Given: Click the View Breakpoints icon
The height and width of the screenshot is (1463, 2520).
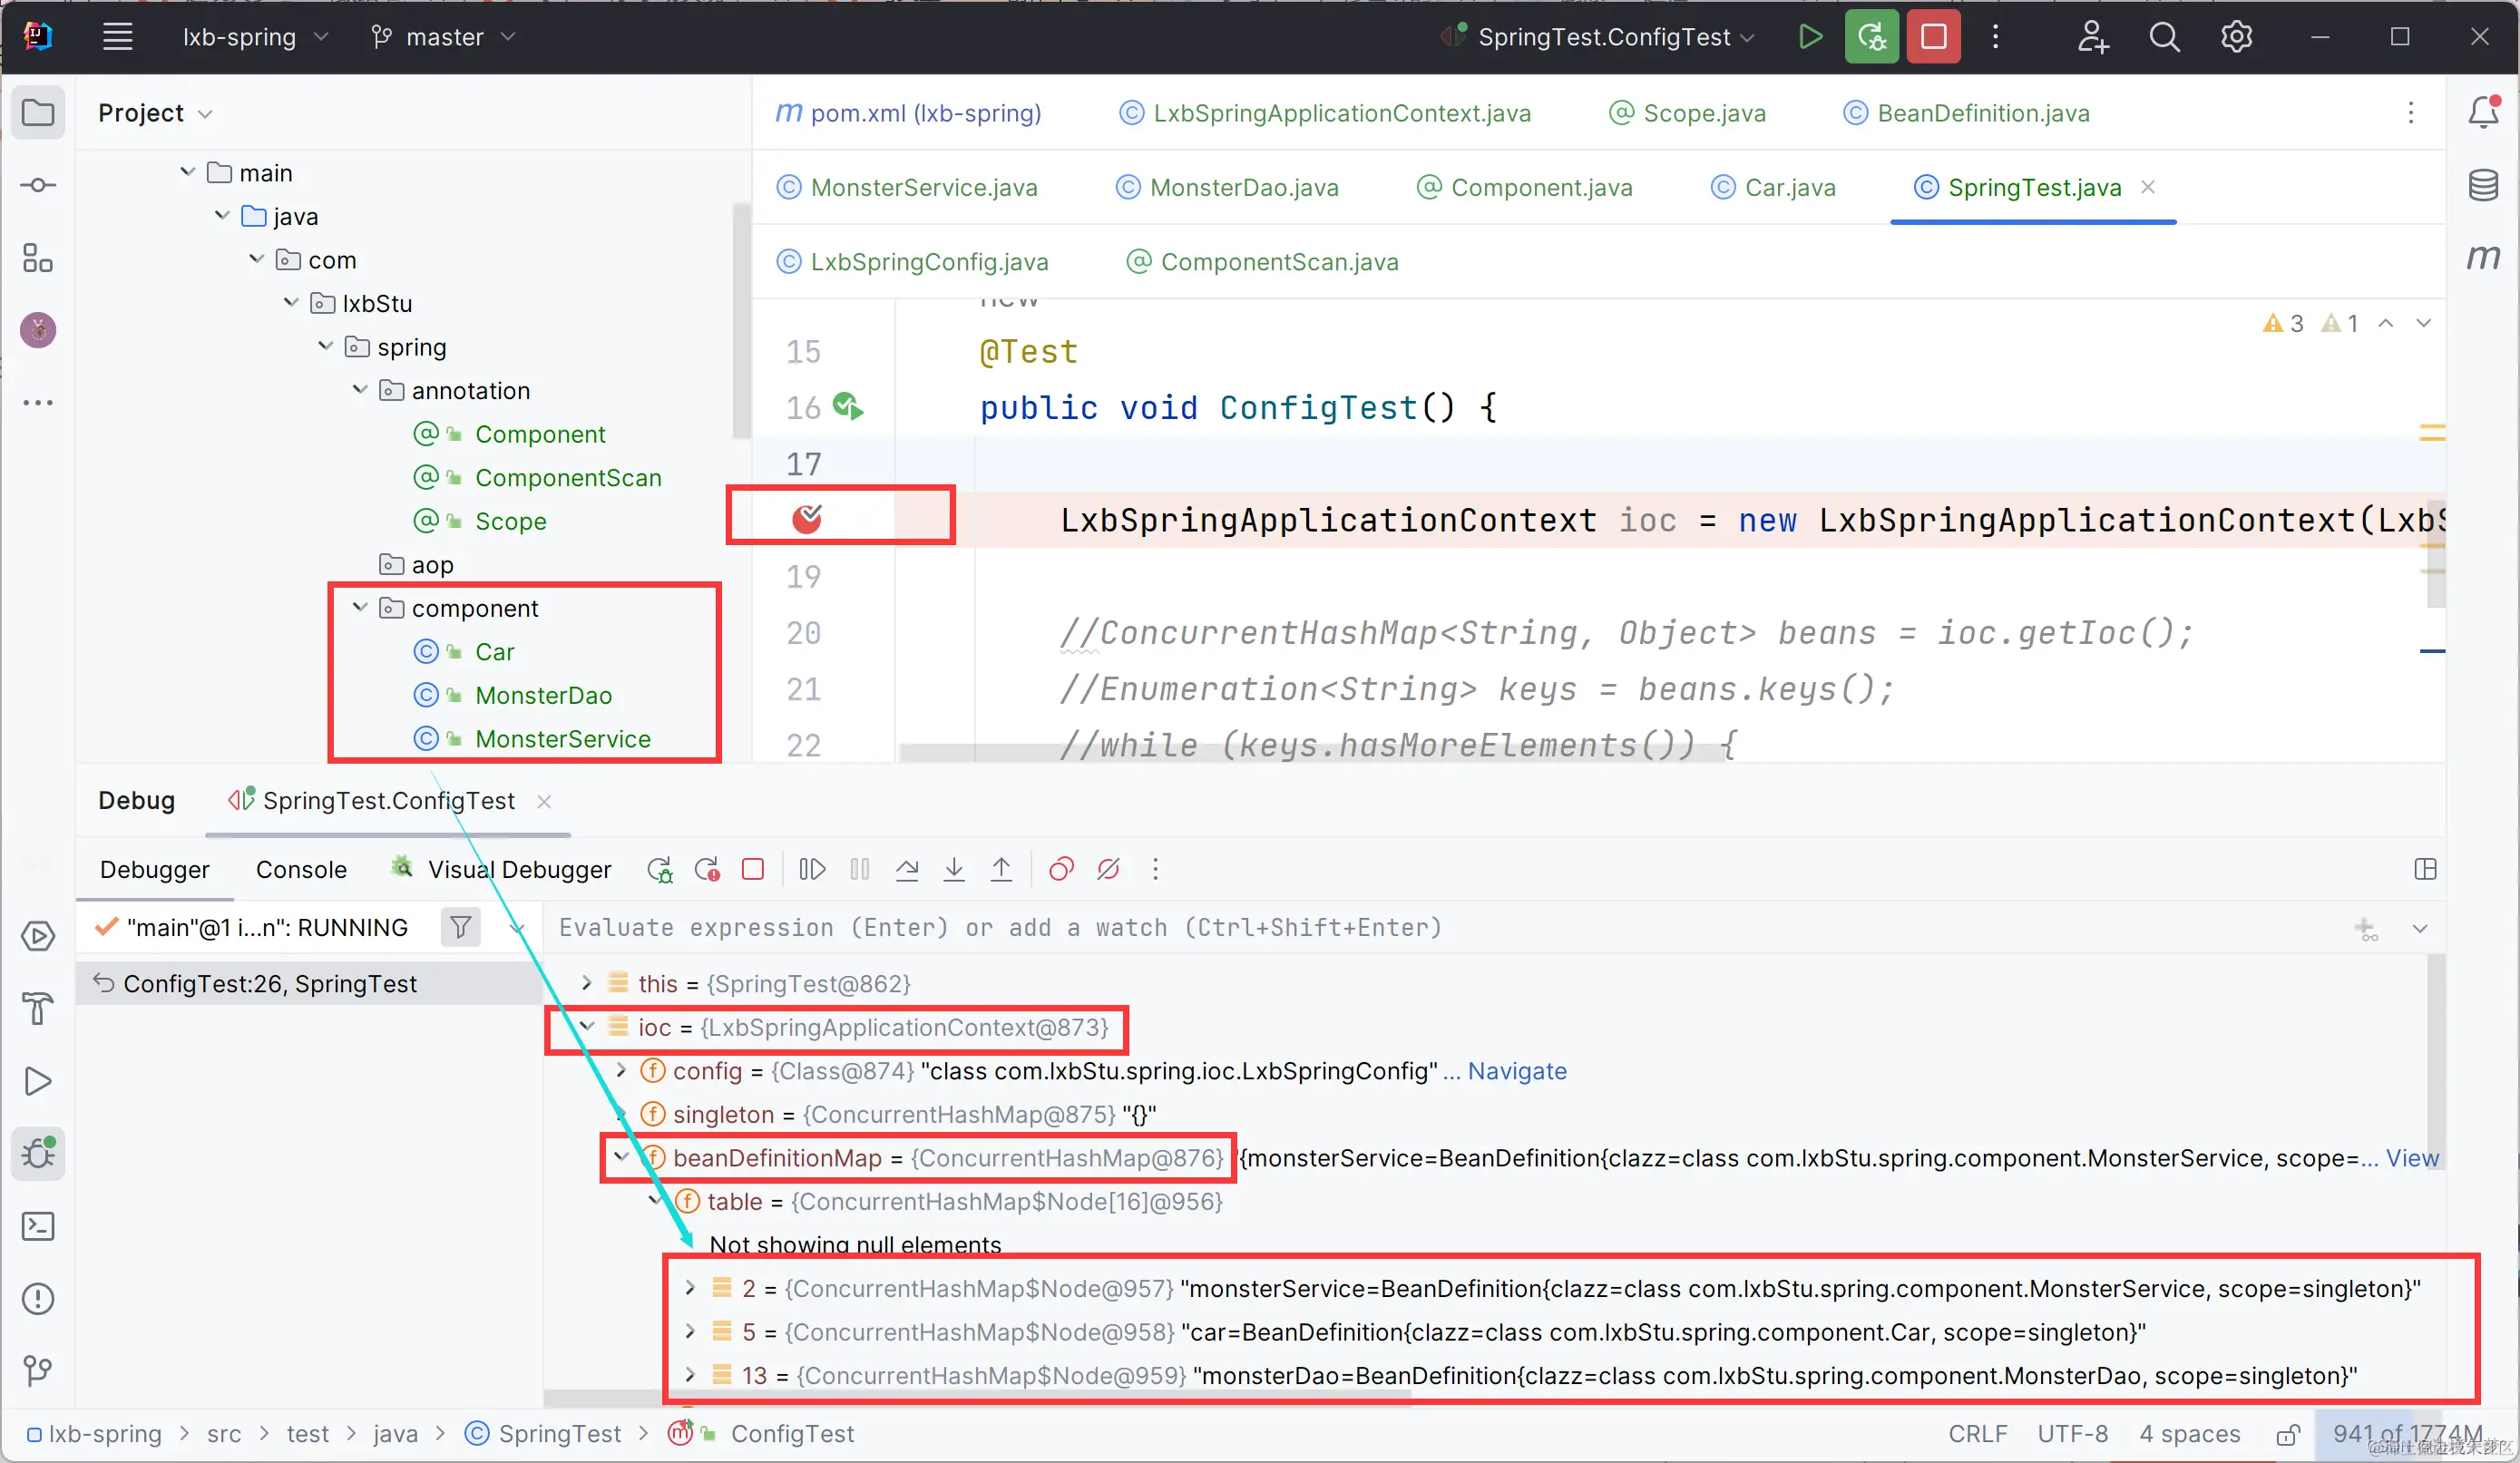Looking at the screenshot, I should [x=1061, y=869].
